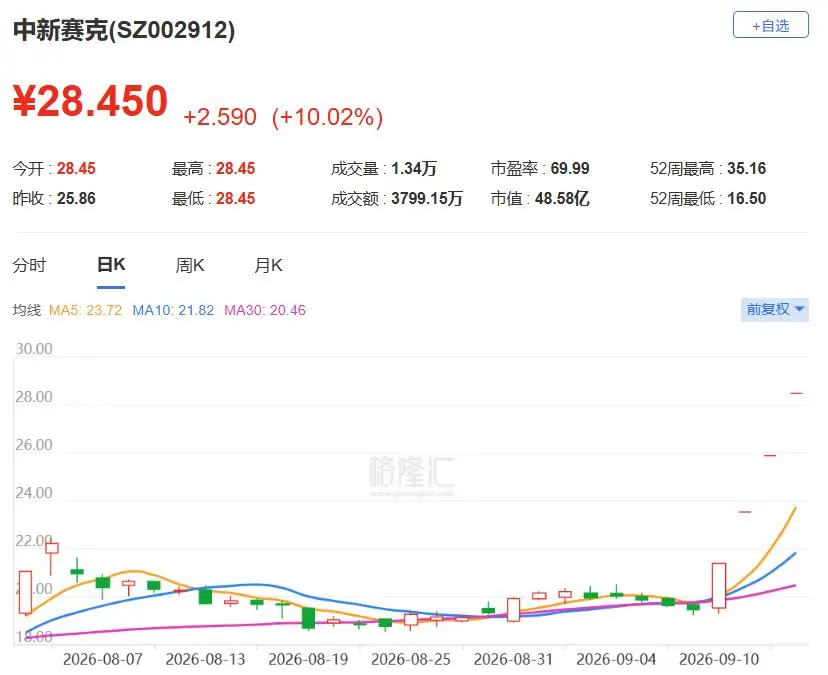
Task: Select the 日K chart tab
Action: point(111,265)
